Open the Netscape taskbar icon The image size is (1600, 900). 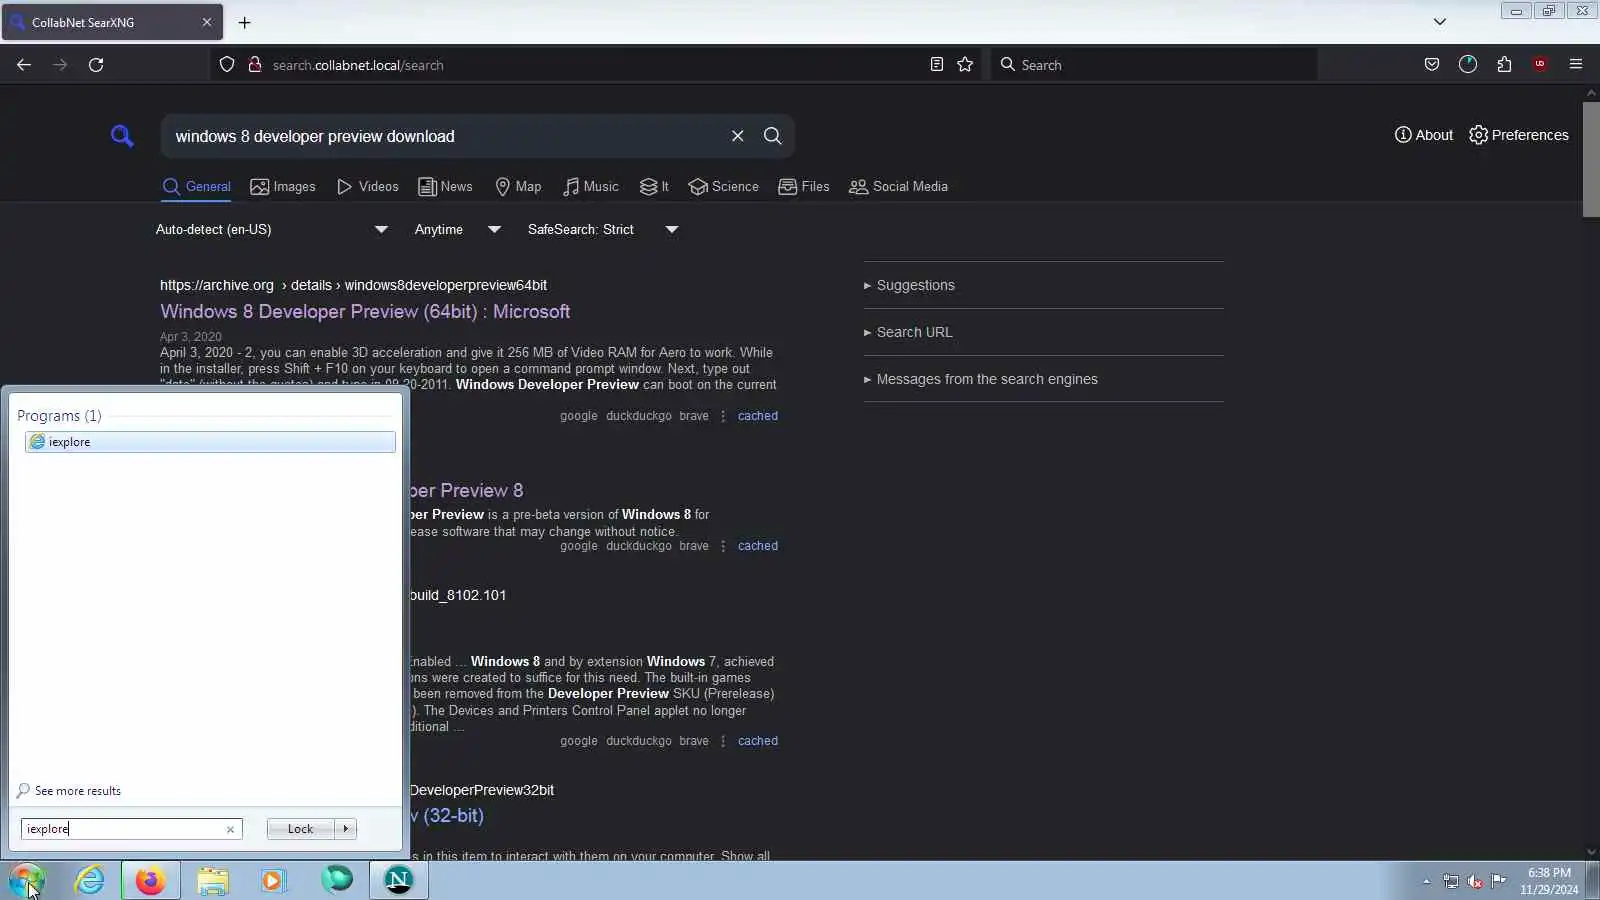coord(398,880)
